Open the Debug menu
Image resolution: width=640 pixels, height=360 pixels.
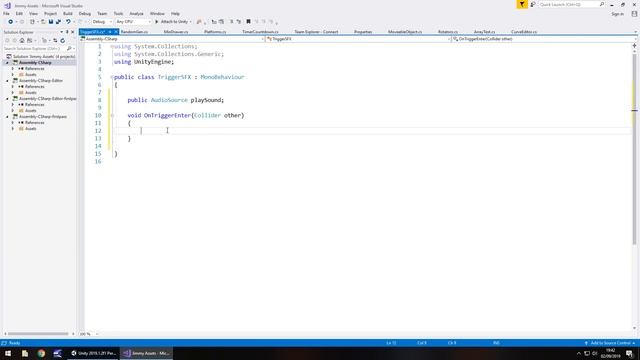point(85,13)
